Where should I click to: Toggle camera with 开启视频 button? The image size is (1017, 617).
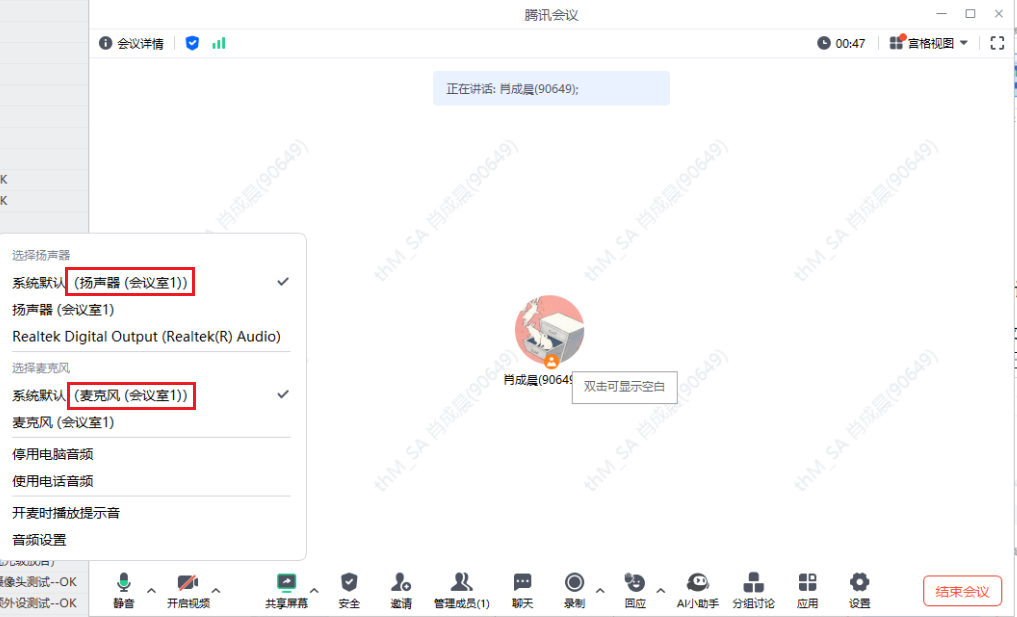click(188, 583)
